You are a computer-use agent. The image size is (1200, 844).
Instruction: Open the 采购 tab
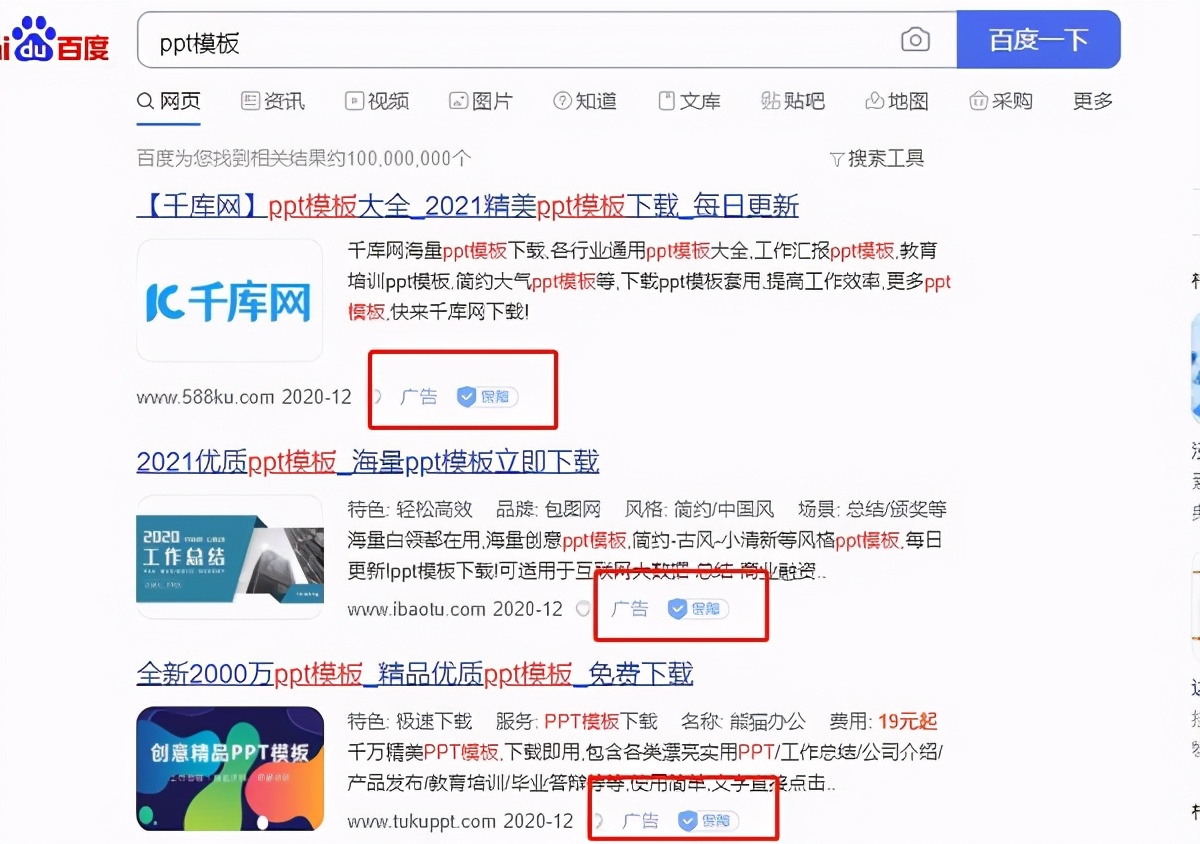tap(1001, 101)
